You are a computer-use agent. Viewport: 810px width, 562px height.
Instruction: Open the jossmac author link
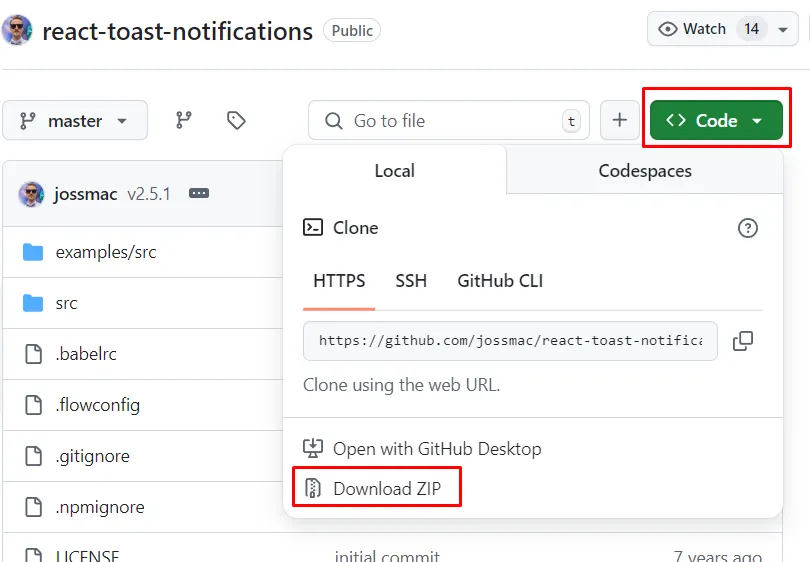(85, 194)
